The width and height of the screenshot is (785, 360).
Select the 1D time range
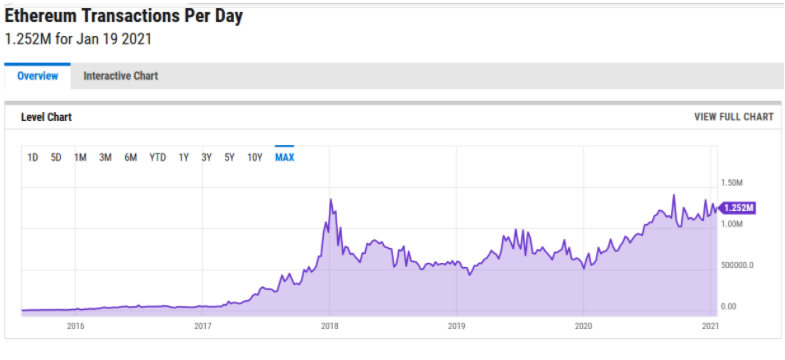pos(33,157)
